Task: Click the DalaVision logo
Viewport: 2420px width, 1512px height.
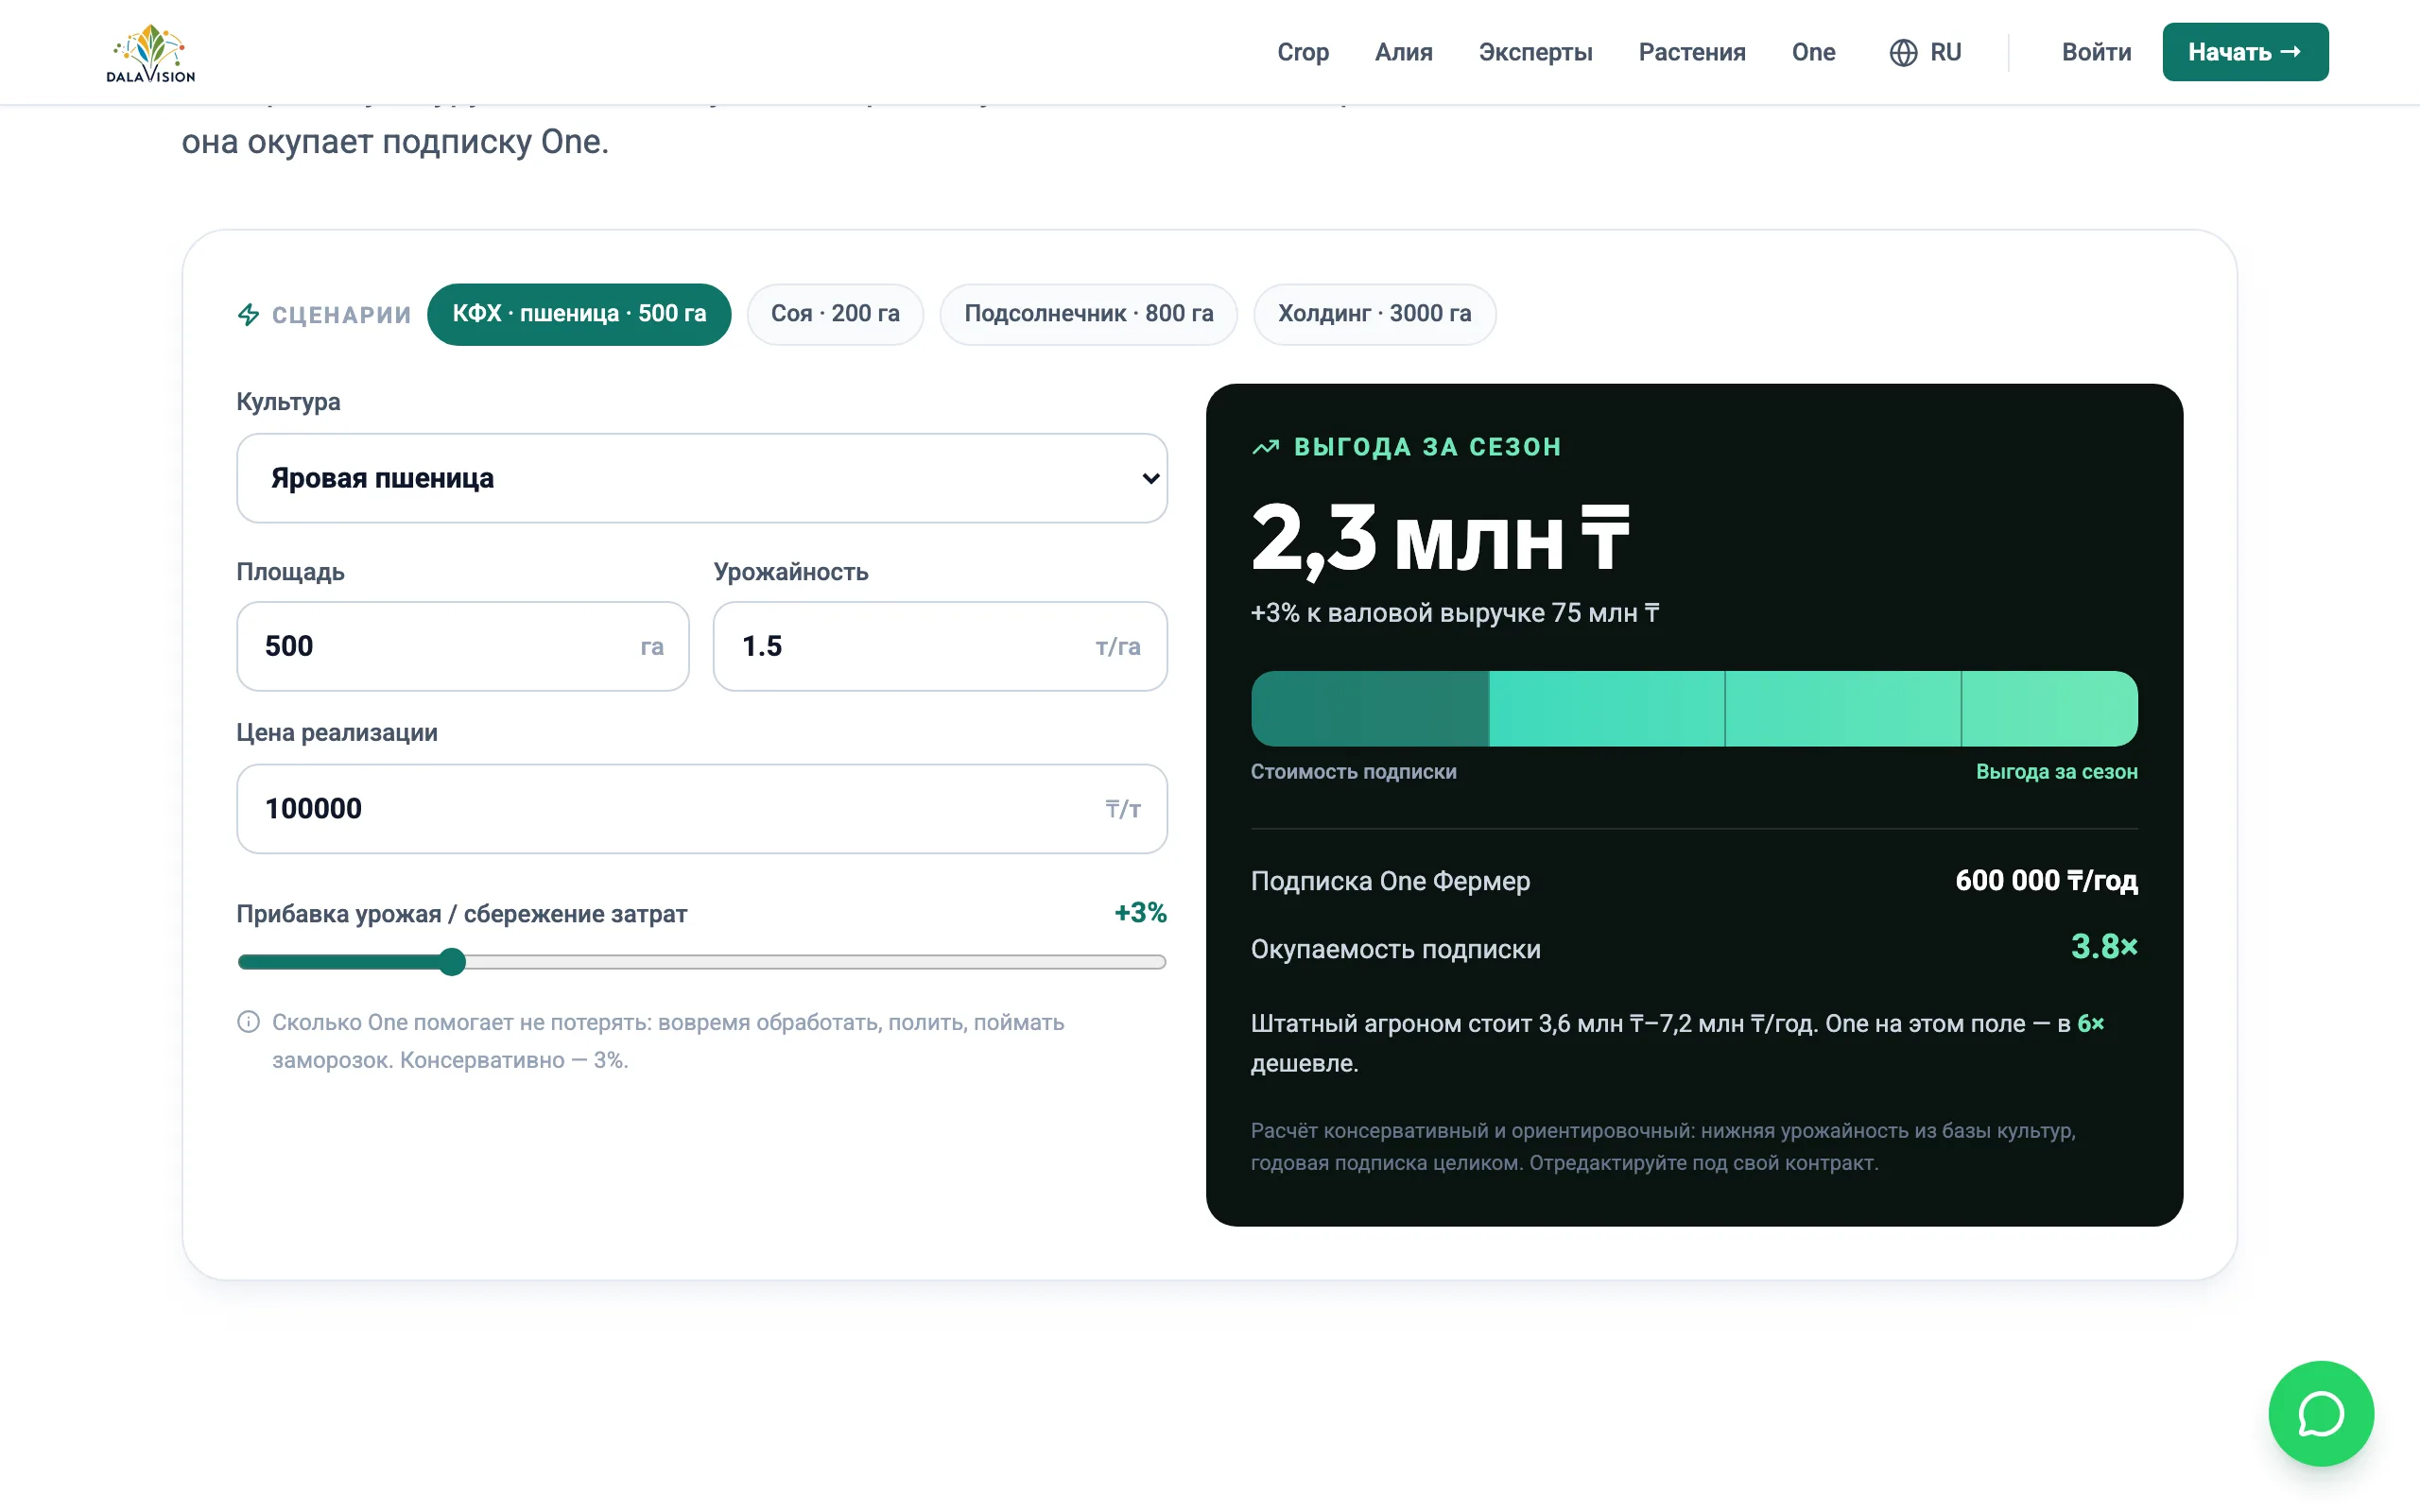Action: pyautogui.click(x=151, y=52)
